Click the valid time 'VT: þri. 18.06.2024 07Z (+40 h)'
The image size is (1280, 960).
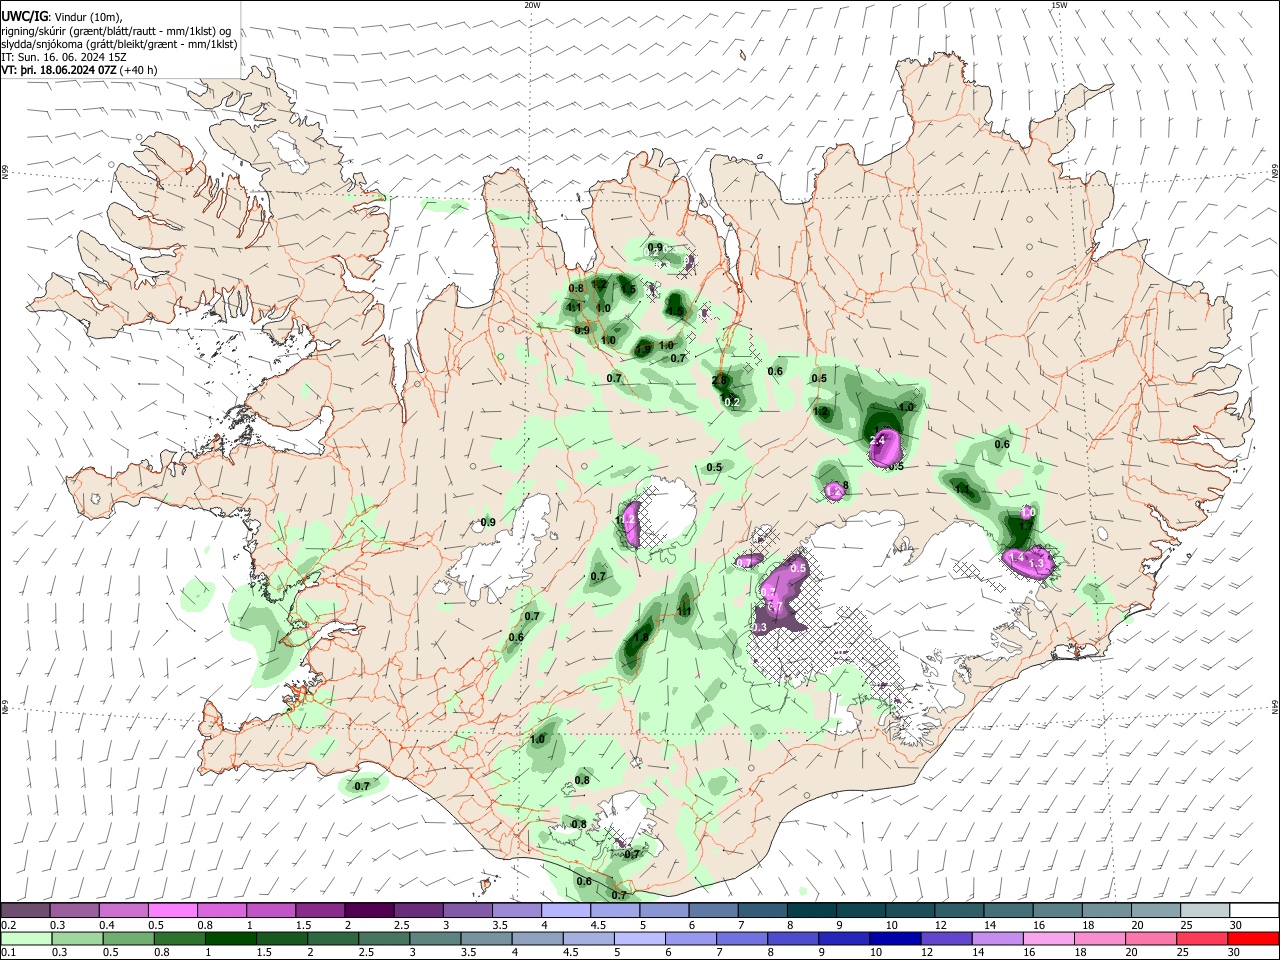(x=79, y=70)
